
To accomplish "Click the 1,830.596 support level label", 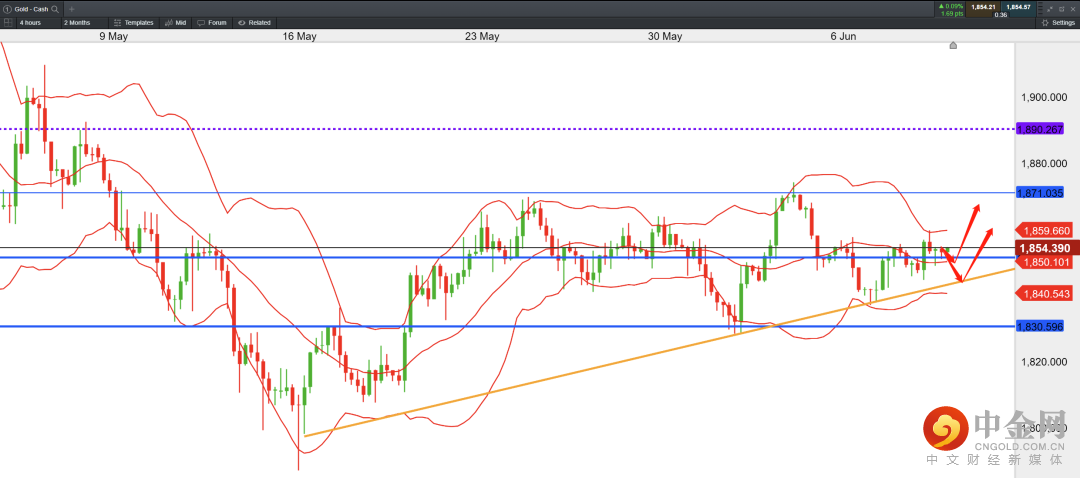I will pos(1040,326).
